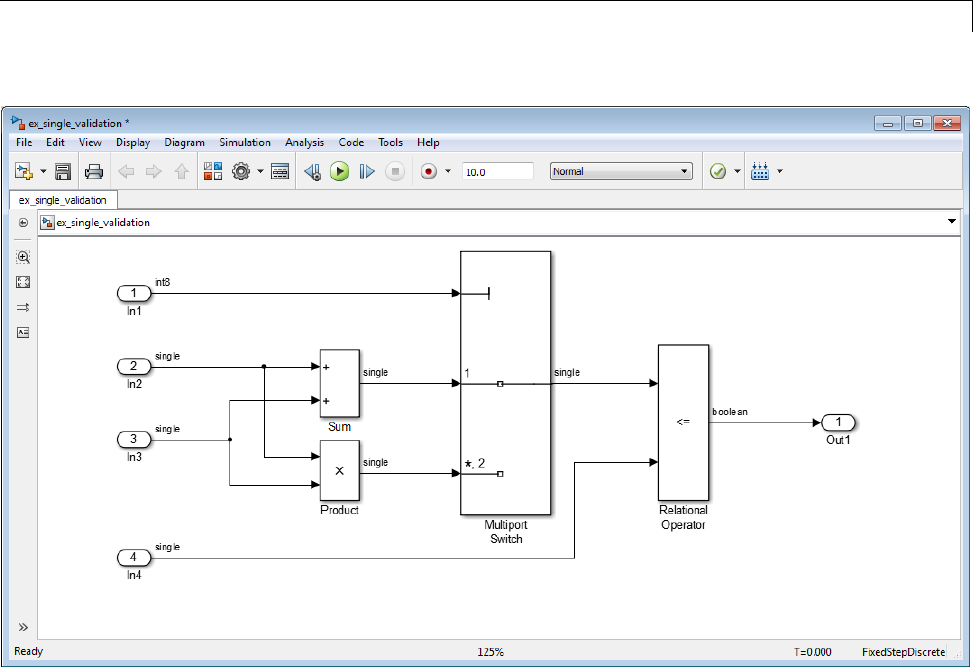
Task: Click the Step Back button
Action: click(312, 171)
